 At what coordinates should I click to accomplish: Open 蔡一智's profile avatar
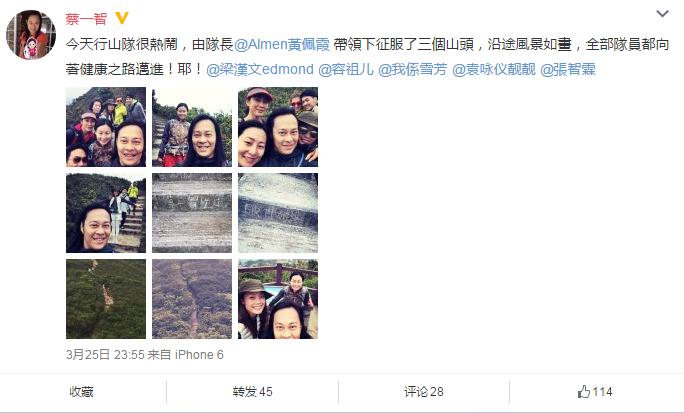click(31, 35)
